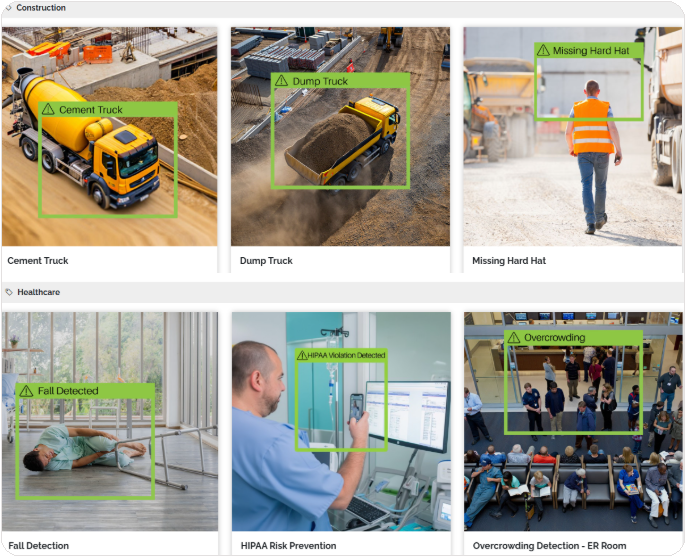
Task: Select the Healthcare section header
Action: pos(39,292)
